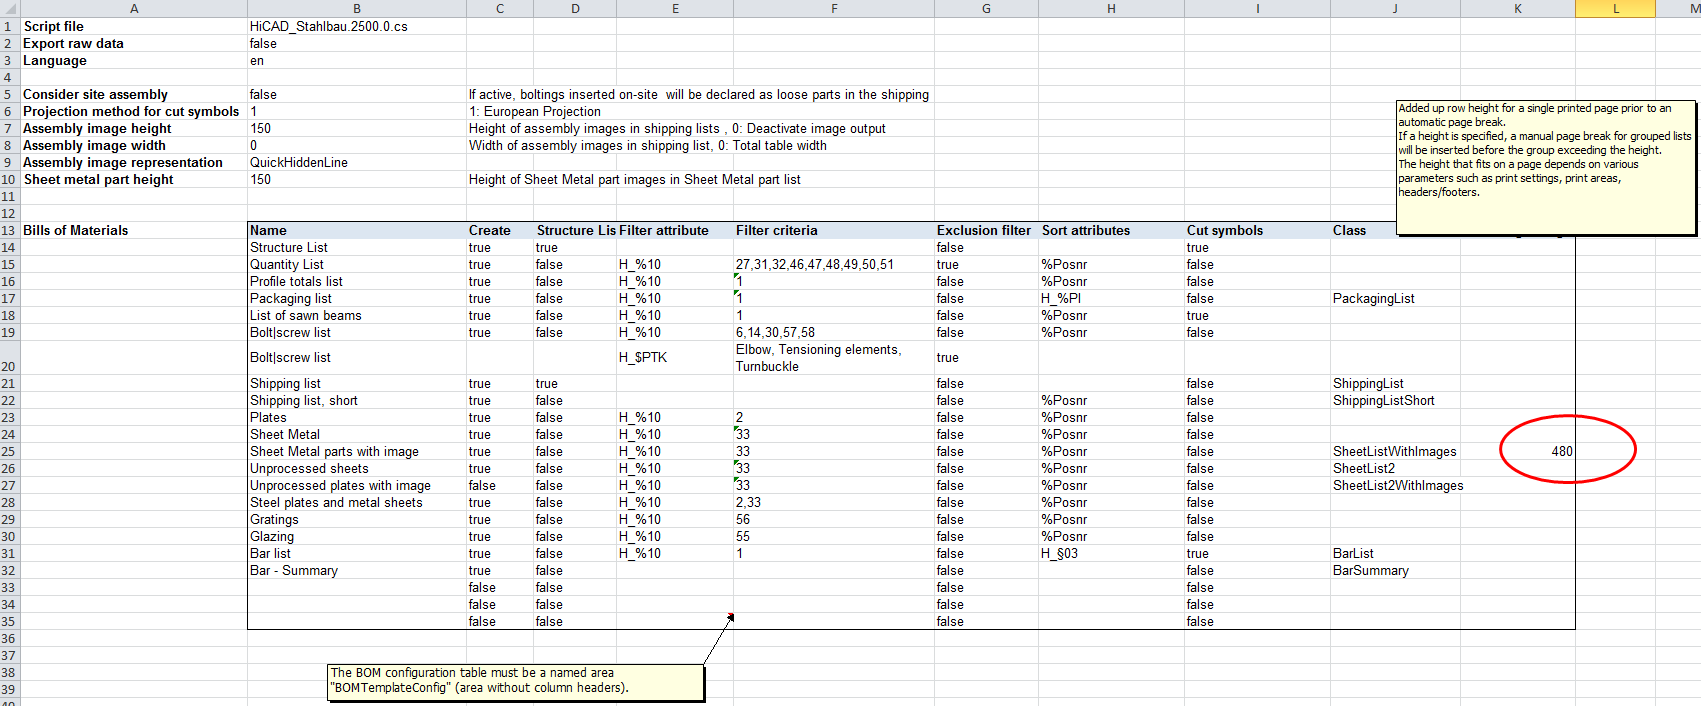The width and height of the screenshot is (1701, 706).
Task: Click the circled cell containing 480
Action: [x=1561, y=451]
